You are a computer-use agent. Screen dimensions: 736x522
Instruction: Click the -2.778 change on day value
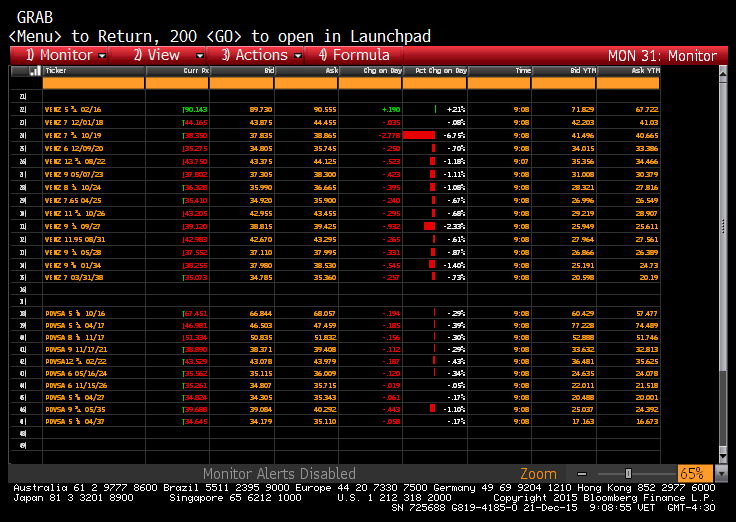tap(389, 136)
